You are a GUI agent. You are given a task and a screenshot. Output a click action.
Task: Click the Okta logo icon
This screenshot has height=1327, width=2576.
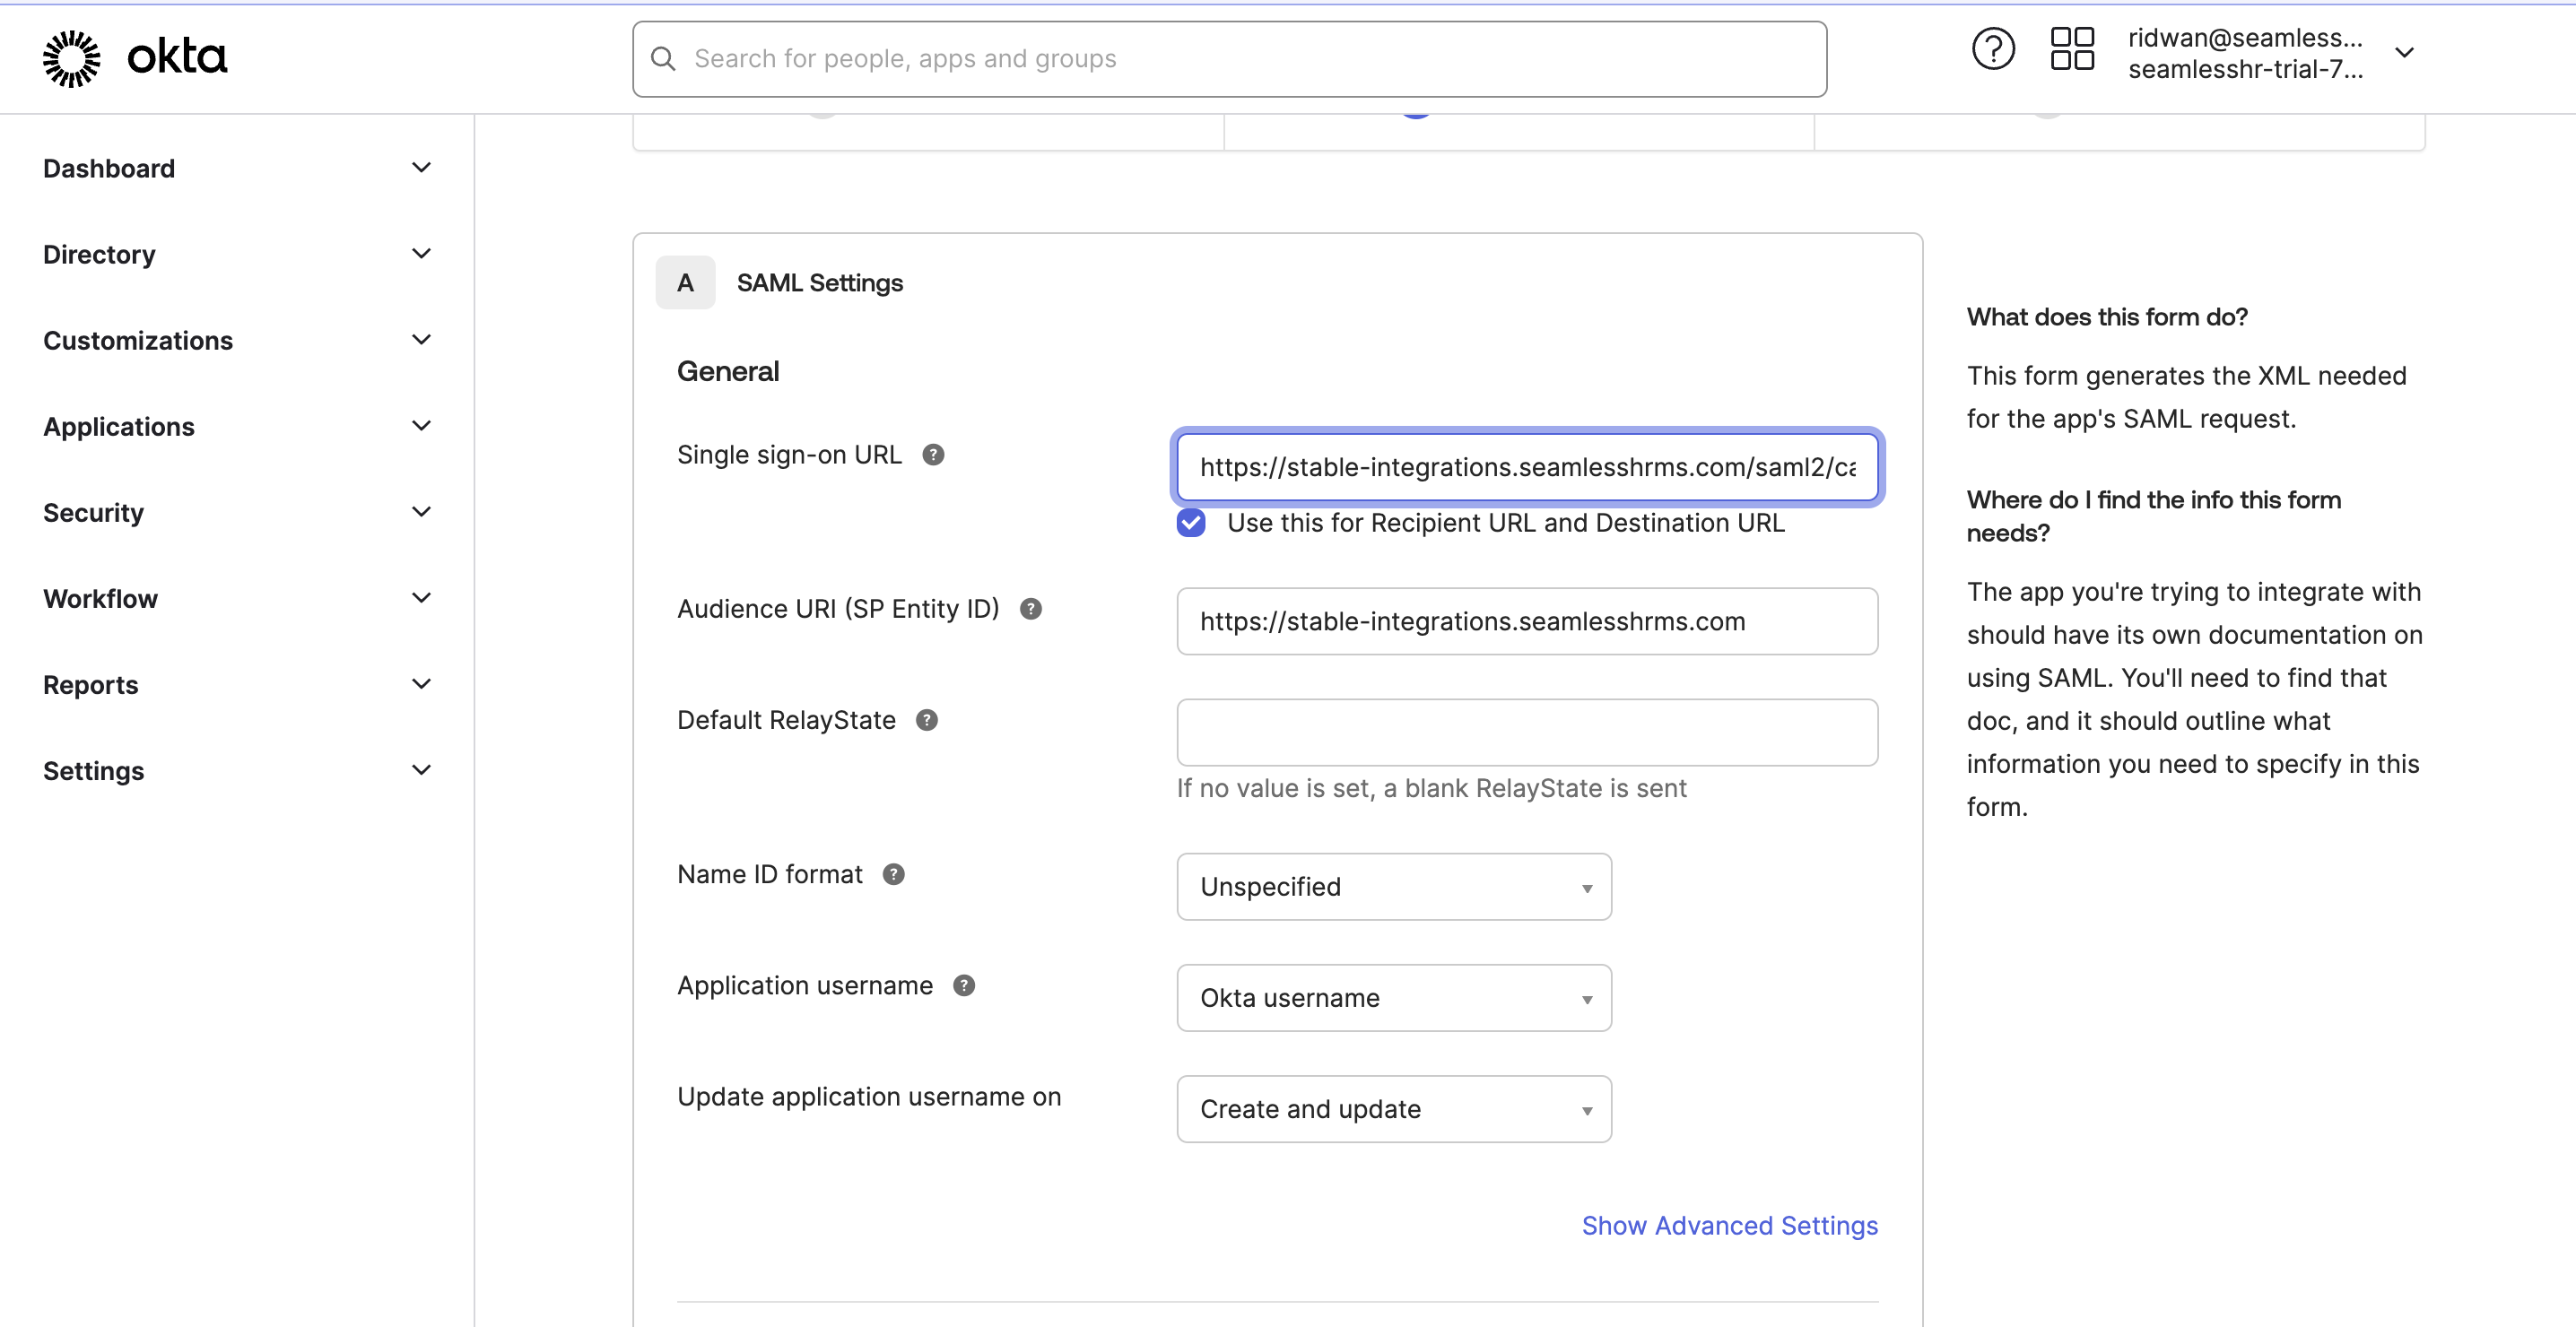click(72, 58)
